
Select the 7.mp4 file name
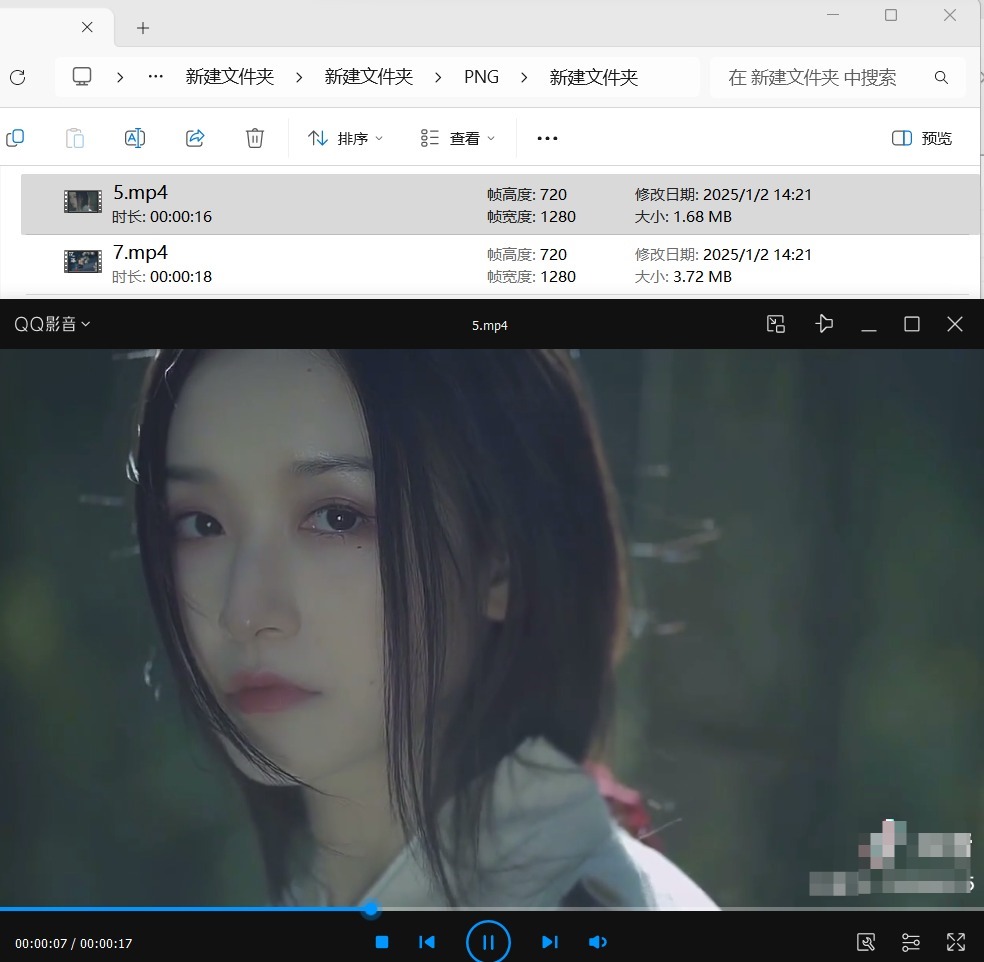point(140,252)
